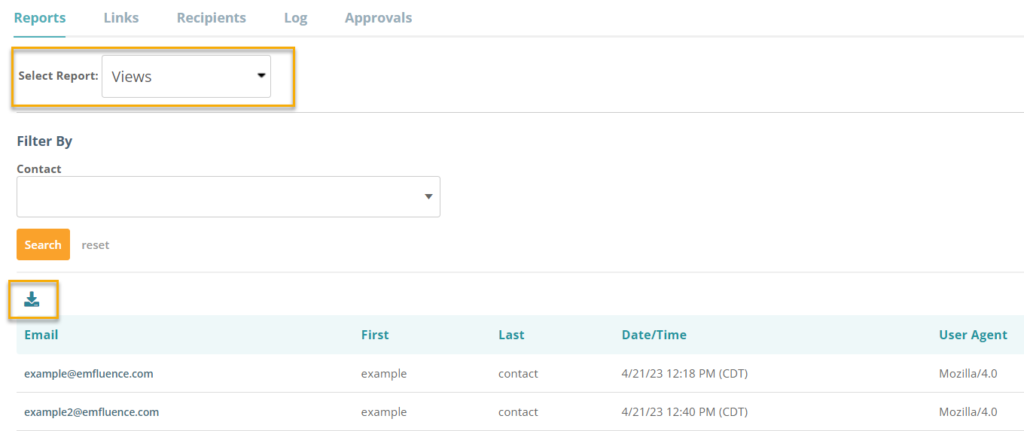1024x431 pixels.
Task: Go to the Log tab
Action: click(x=295, y=18)
